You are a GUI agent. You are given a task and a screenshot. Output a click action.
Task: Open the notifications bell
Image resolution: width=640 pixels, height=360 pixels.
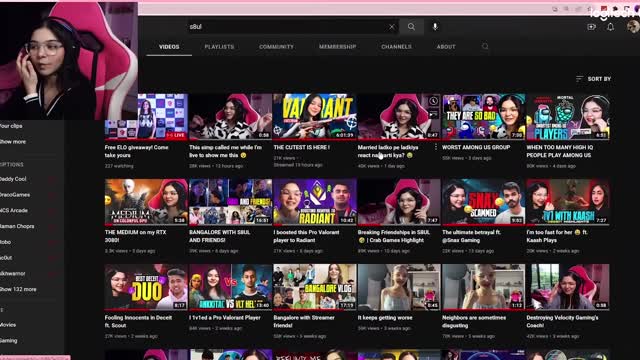(x=610, y=27)
